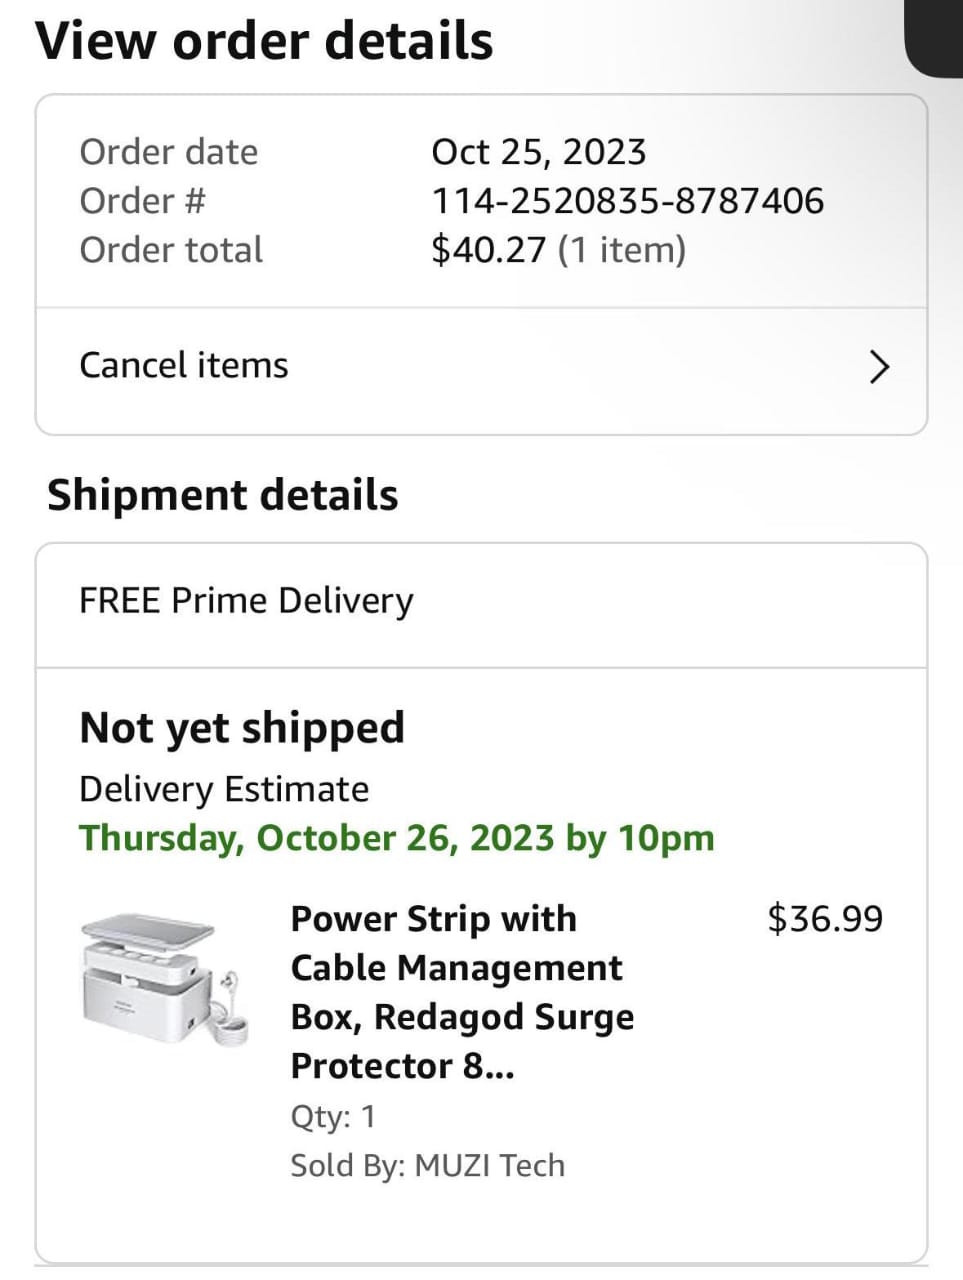
Task: Open the Power Strip product title link
Action: 462,992
